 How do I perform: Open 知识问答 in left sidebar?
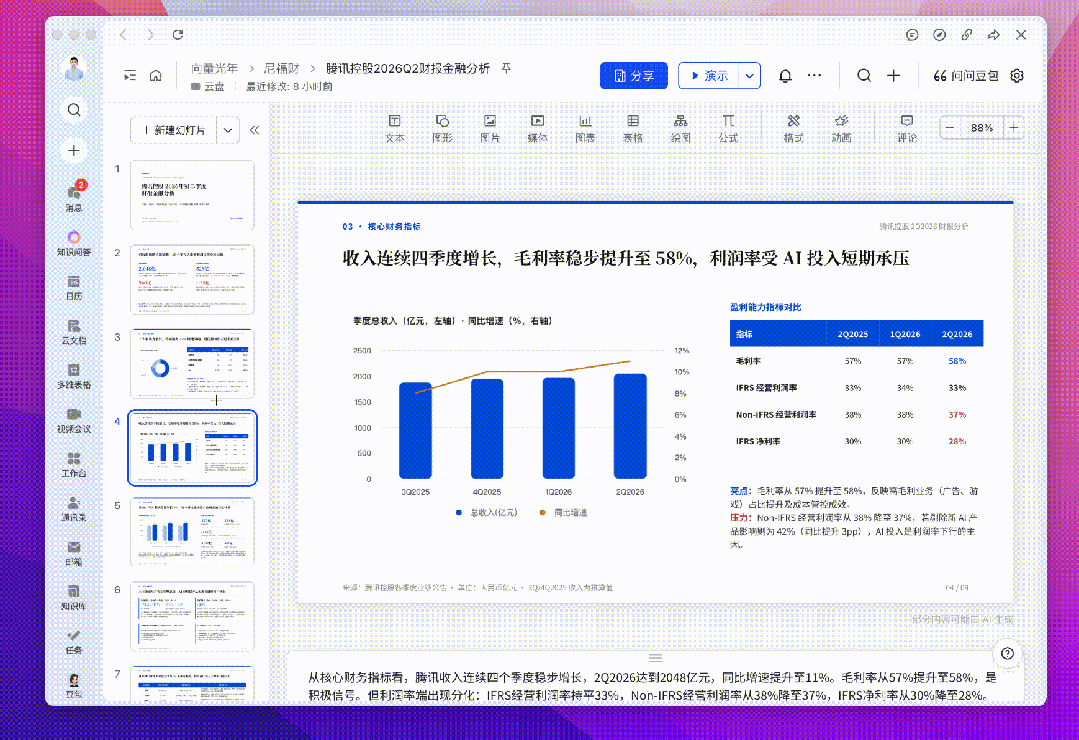coord(74,243)
